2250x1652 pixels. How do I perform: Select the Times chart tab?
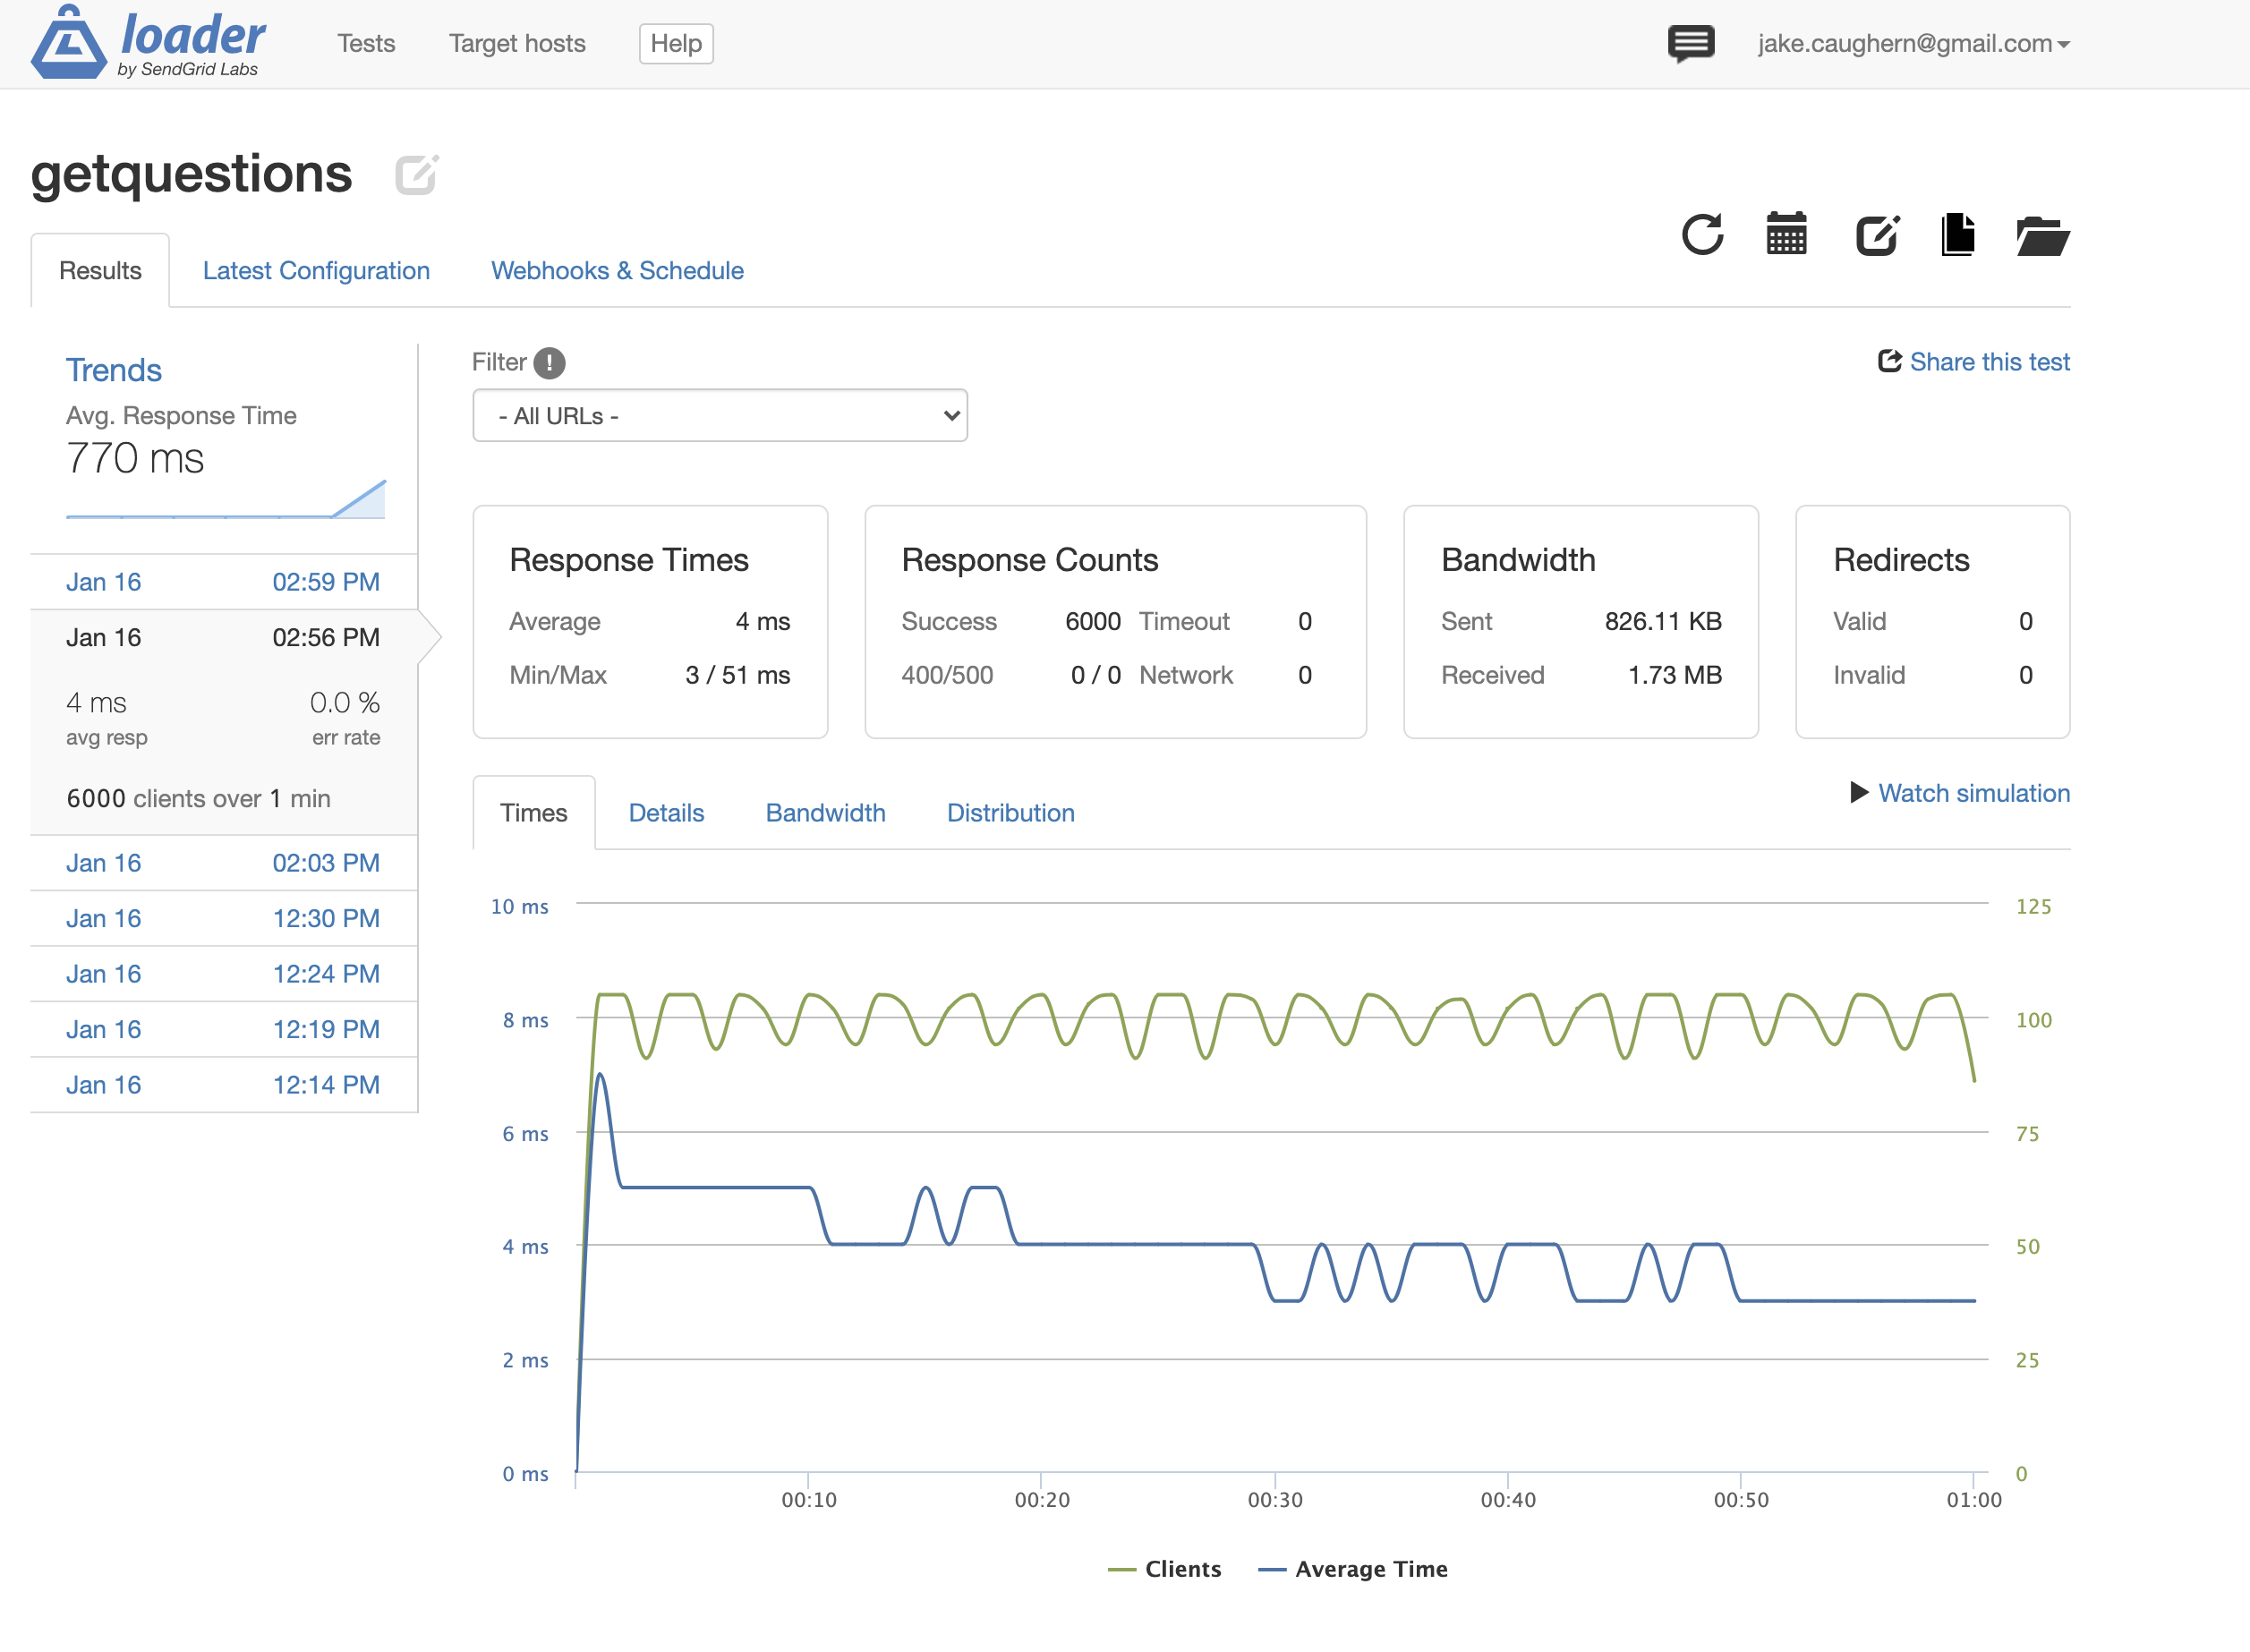[x=534, y=813]
